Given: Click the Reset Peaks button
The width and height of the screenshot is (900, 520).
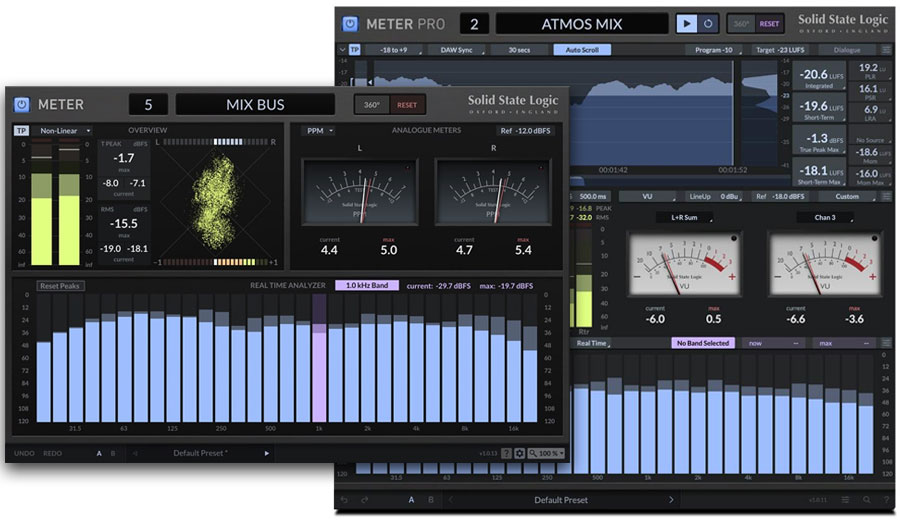Looking at the screenshot, I should pos(60,286).
